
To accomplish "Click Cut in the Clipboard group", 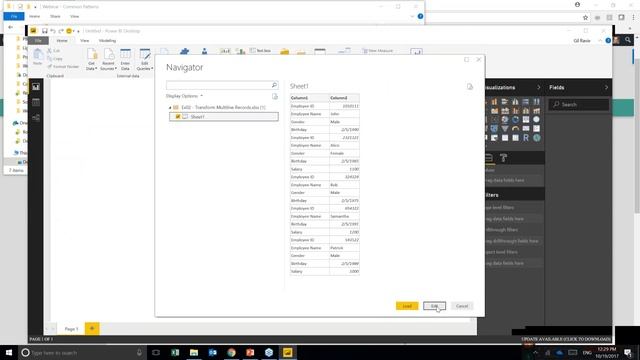I will pyautogui.click(x=53, y=51).
